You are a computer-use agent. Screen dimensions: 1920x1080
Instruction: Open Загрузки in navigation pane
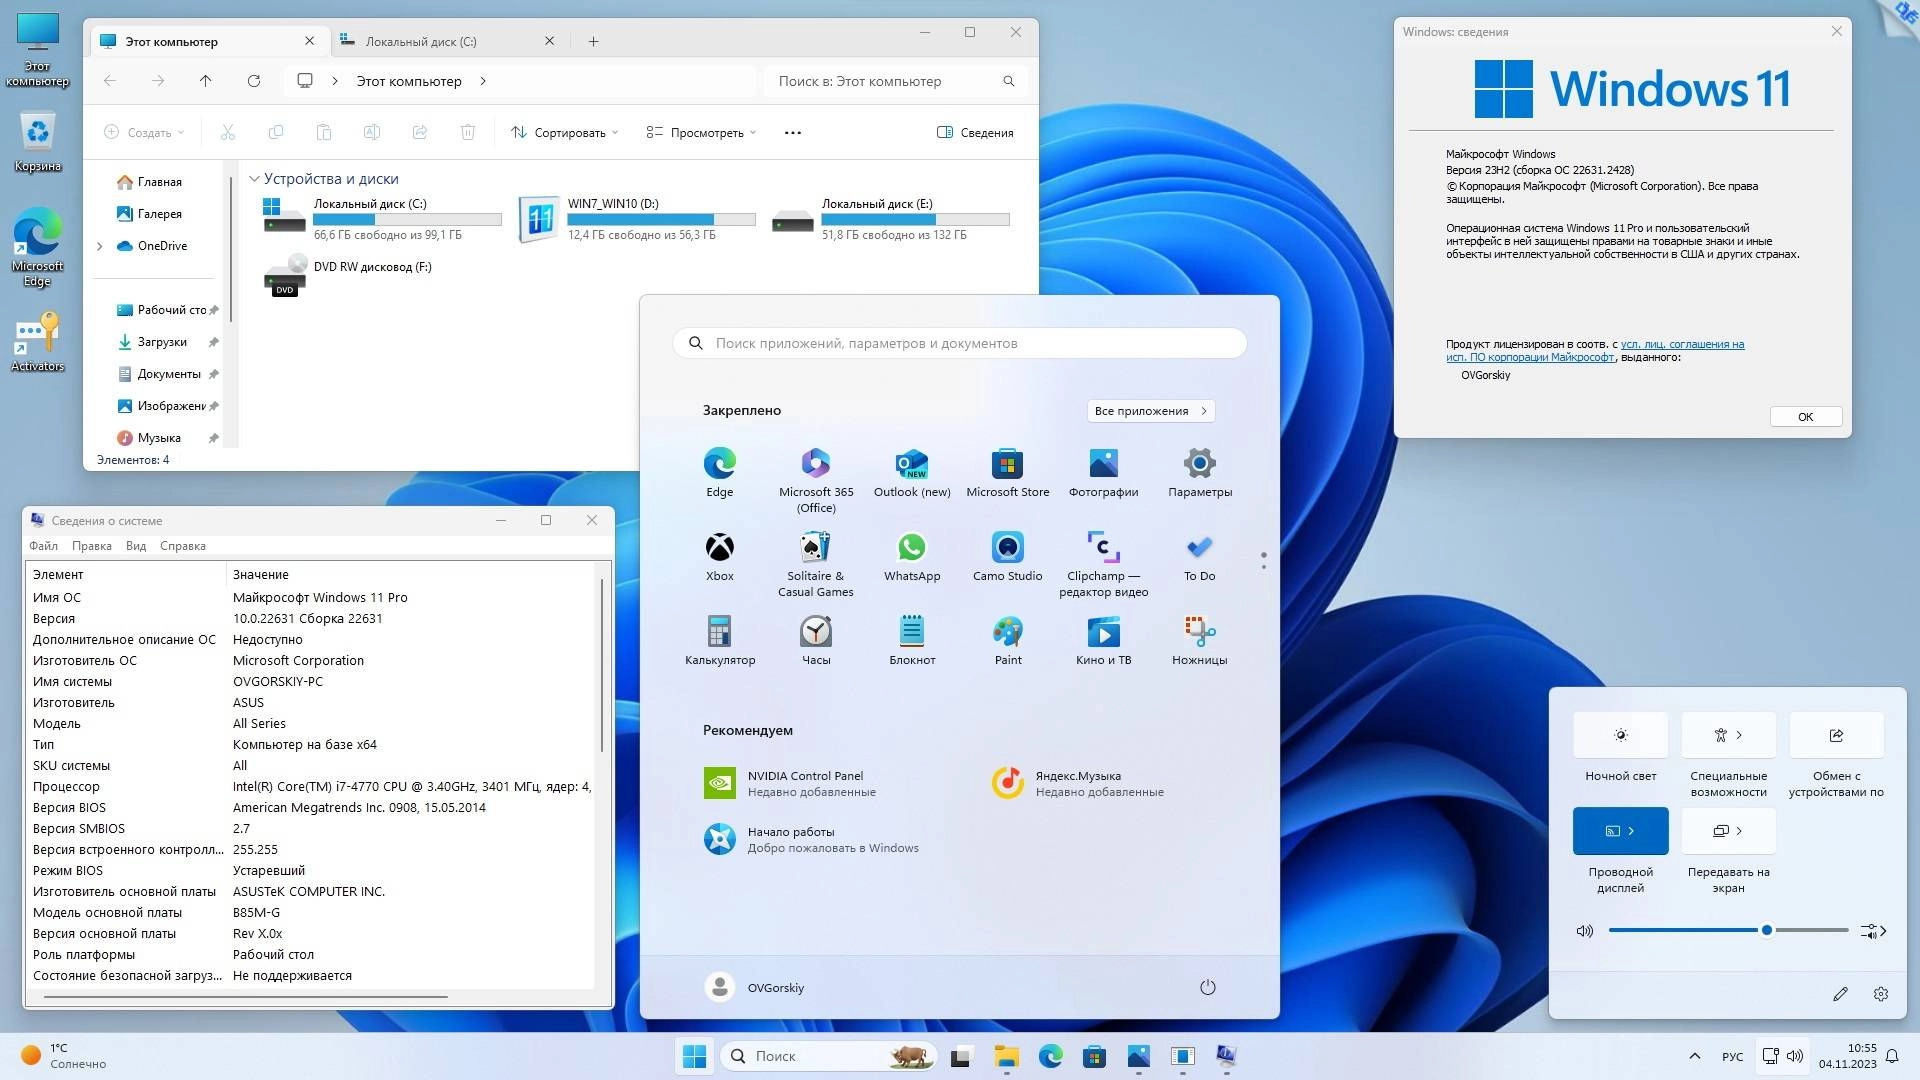pos(161,342)
